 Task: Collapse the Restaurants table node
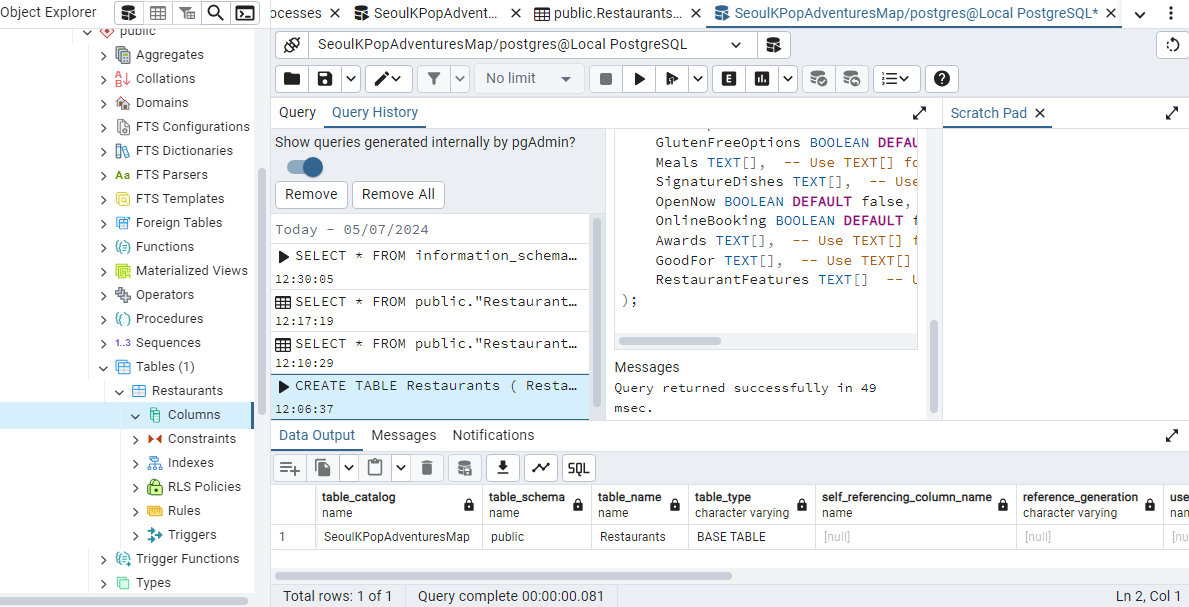tap(120, 391)
